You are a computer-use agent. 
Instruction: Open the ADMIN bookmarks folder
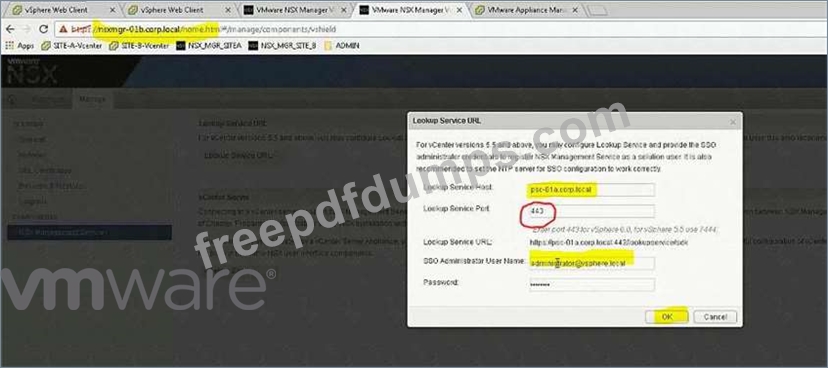342,46
